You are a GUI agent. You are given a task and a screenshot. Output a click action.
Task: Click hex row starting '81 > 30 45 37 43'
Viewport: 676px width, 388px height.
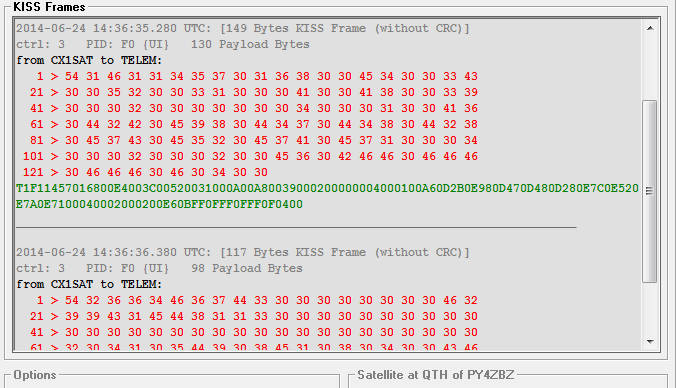[254, 140]
